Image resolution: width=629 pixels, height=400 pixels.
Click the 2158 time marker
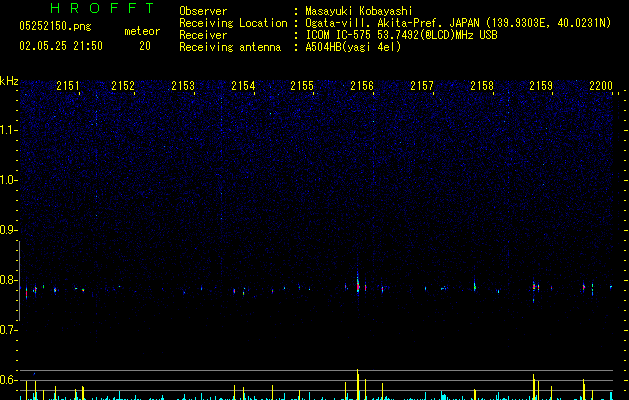[482, 85]
